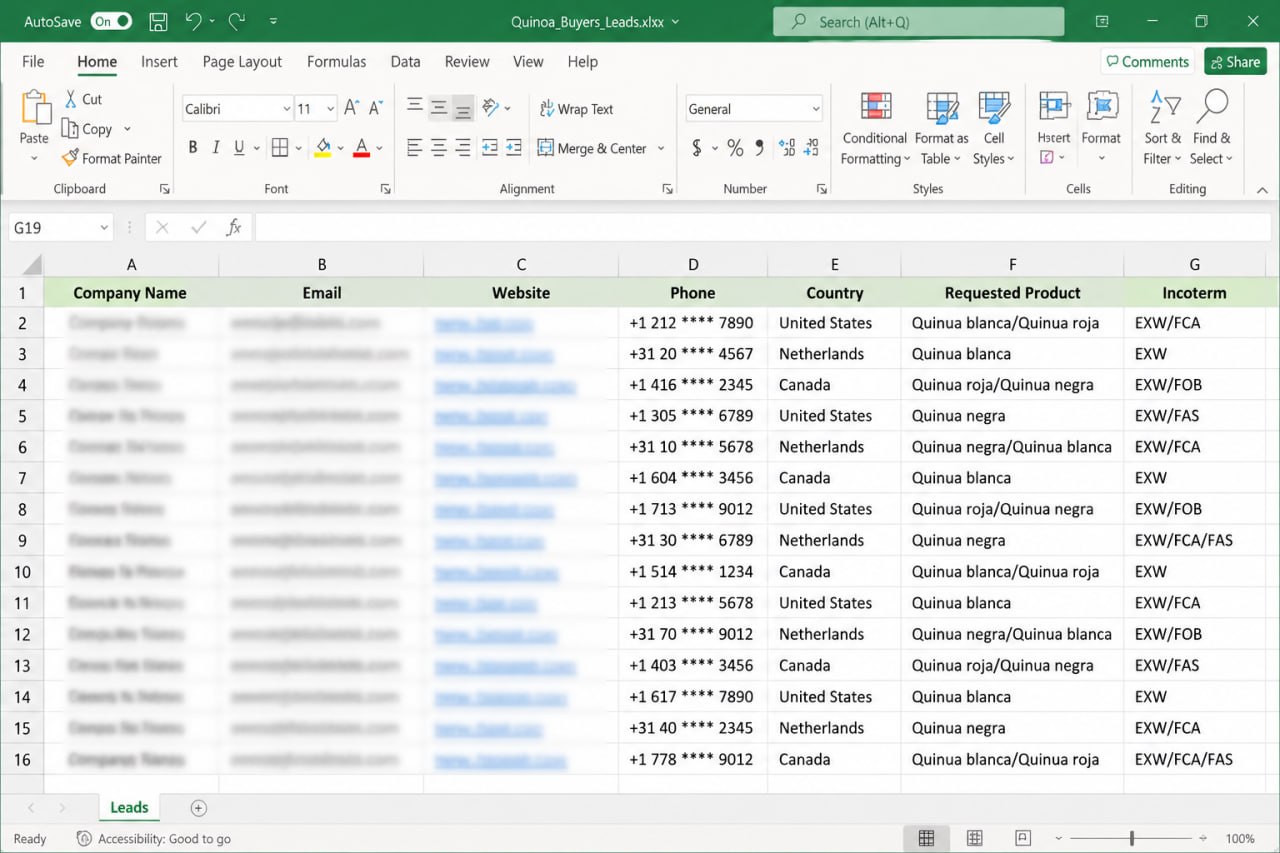Image resolution: width=1280 pixels, height=853 pixels.
Task: Click the Redo arrow icon
Action: 236,21
